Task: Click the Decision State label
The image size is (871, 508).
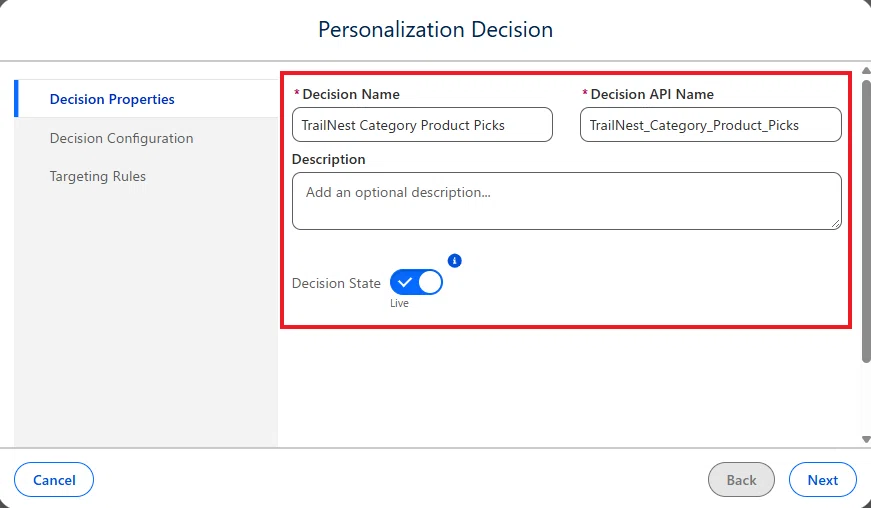Action: [x=336, y=283]
